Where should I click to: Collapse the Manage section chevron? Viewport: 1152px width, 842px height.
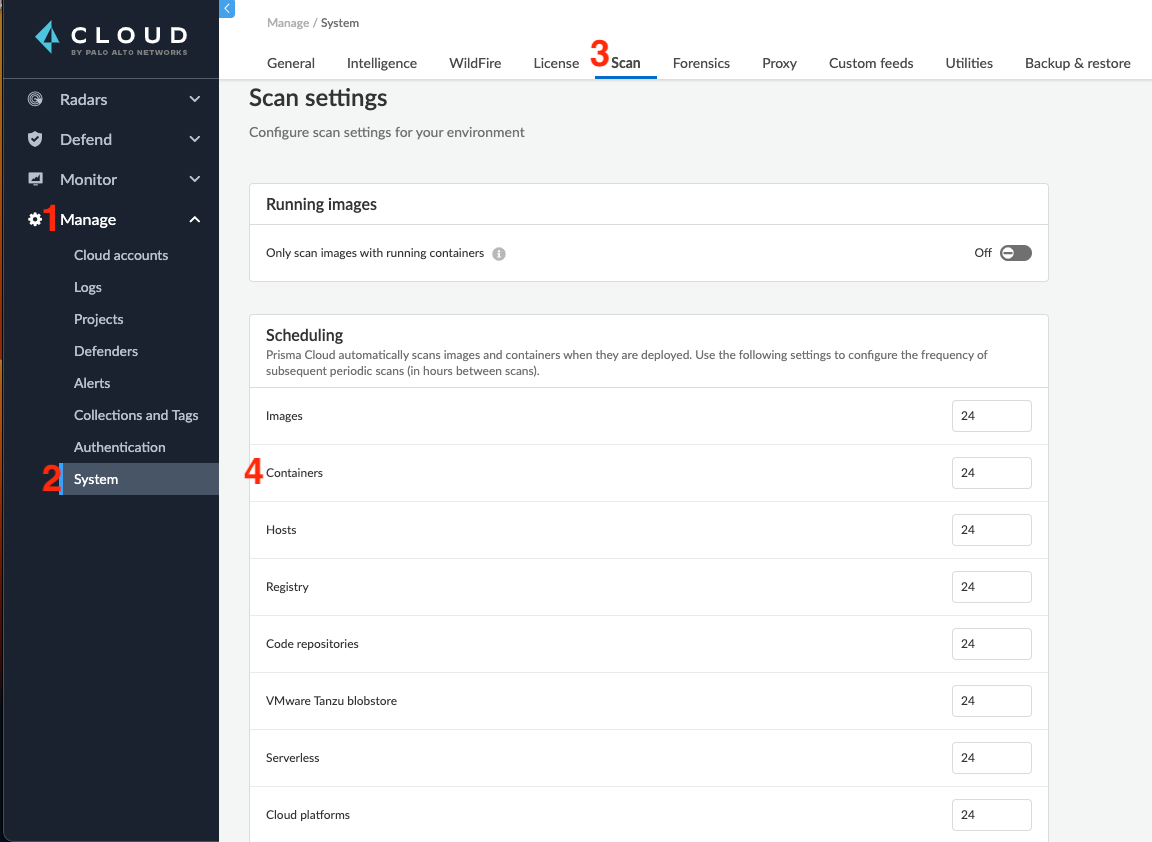pyautogui.click(x=195, y=219)
